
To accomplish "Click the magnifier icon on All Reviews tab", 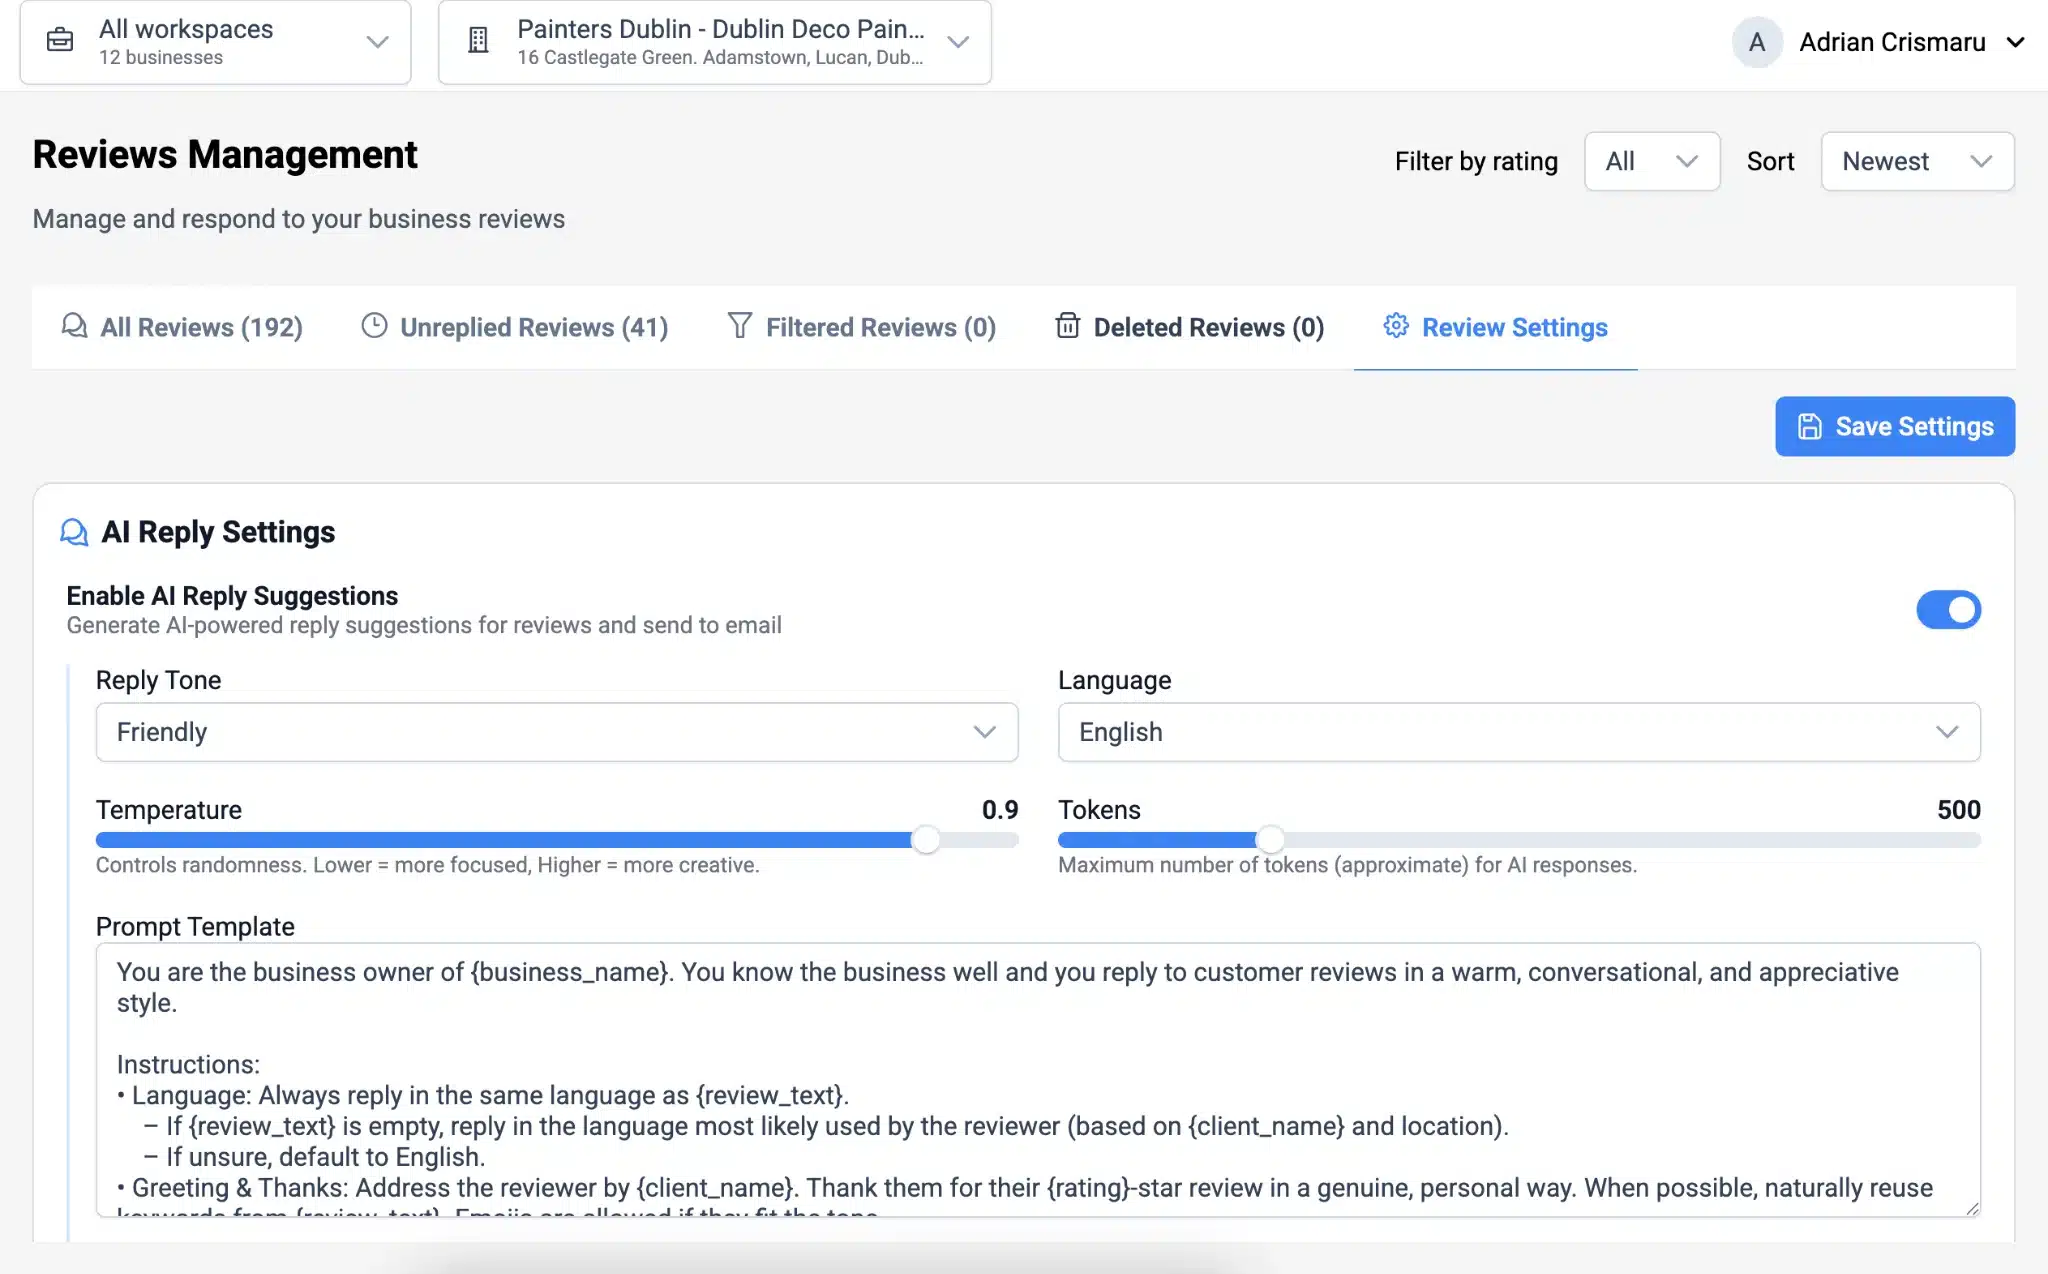I will (x=74, y=327).
